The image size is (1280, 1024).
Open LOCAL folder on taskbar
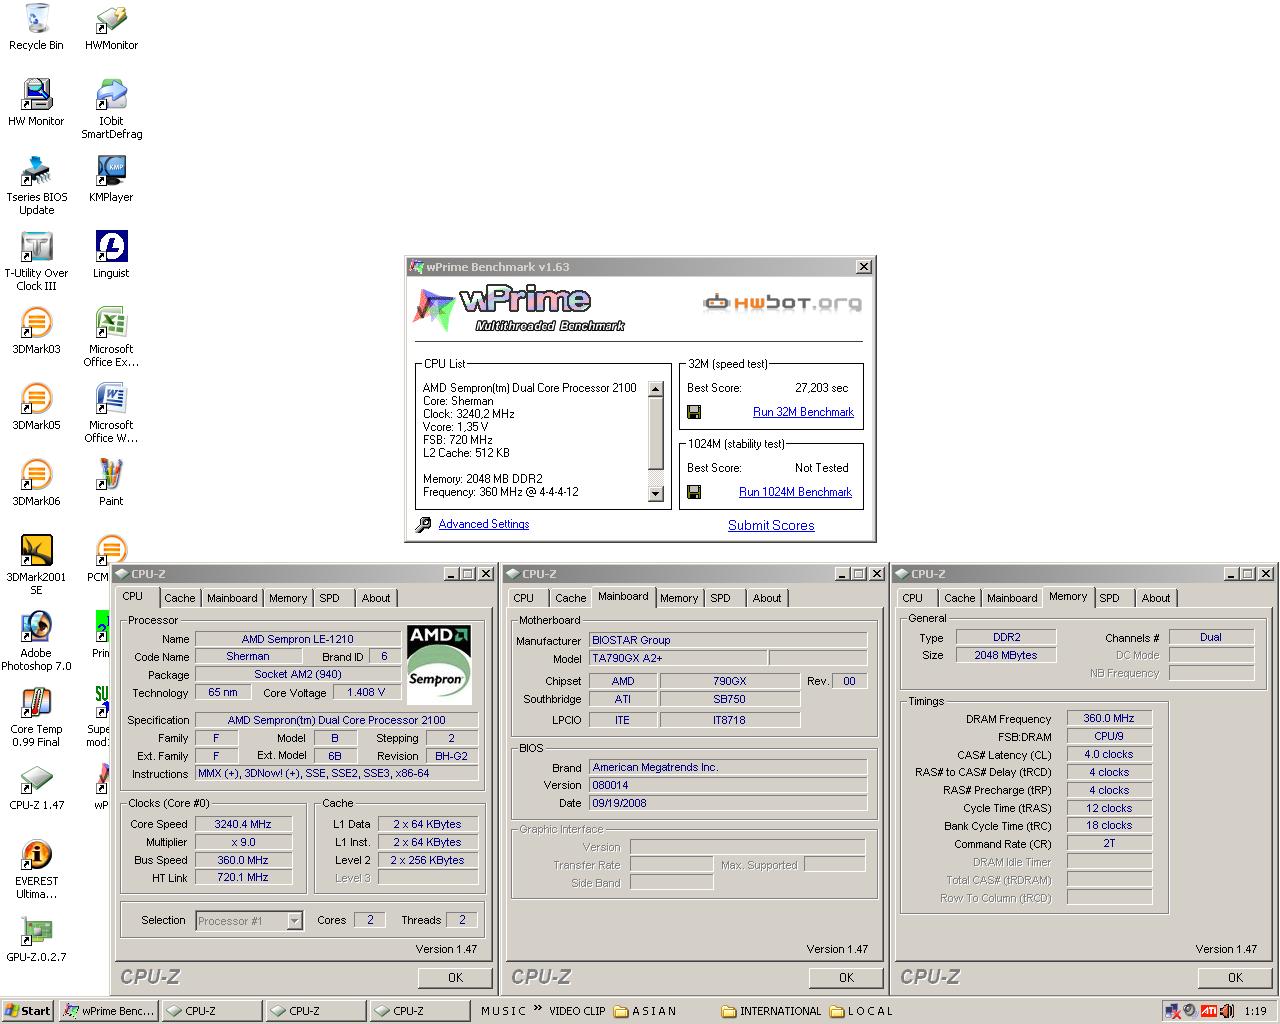click(x=861, y=1011)
